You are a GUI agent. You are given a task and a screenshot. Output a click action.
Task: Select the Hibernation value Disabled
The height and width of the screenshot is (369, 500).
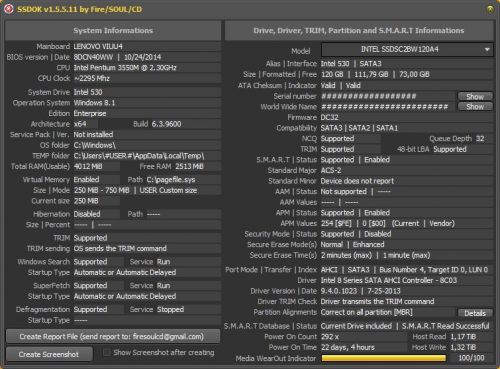pyautogui.click(x=87, y=214)
